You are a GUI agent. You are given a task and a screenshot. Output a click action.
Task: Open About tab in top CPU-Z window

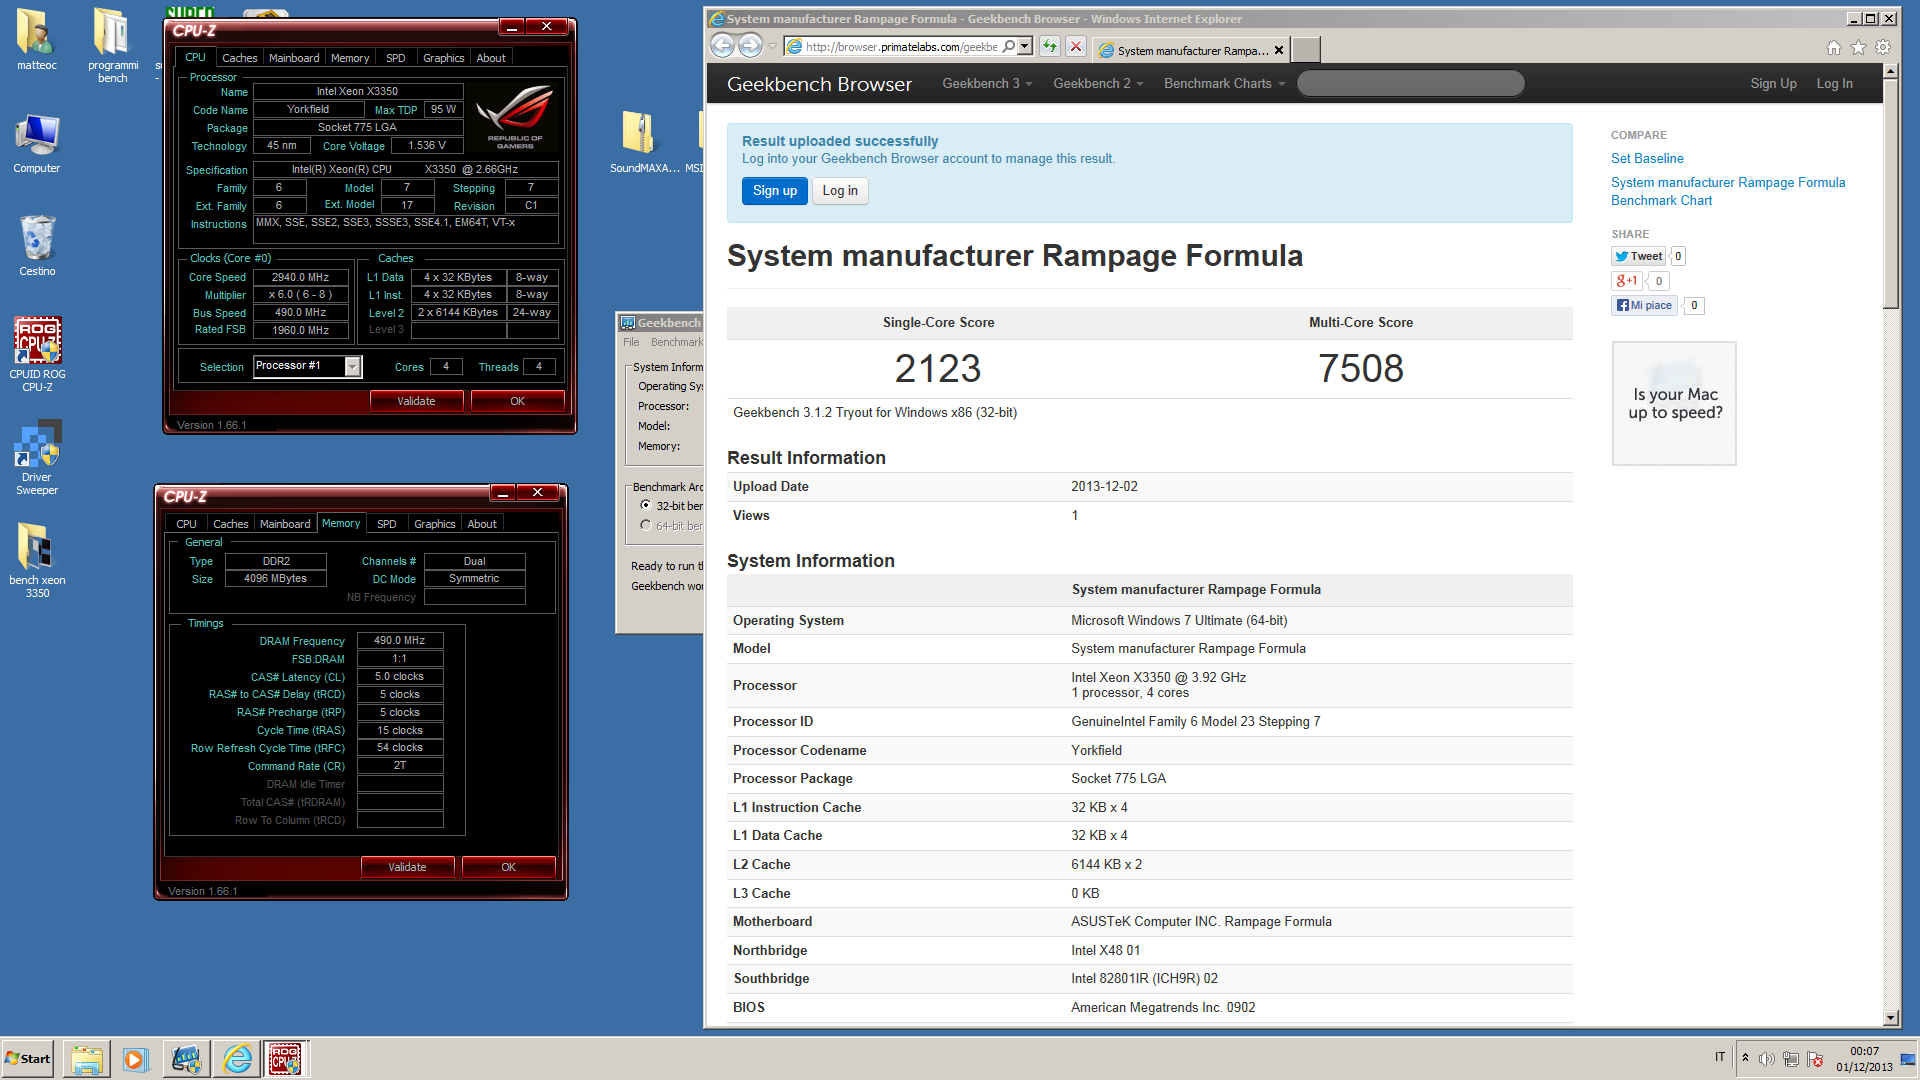point(491,58)
